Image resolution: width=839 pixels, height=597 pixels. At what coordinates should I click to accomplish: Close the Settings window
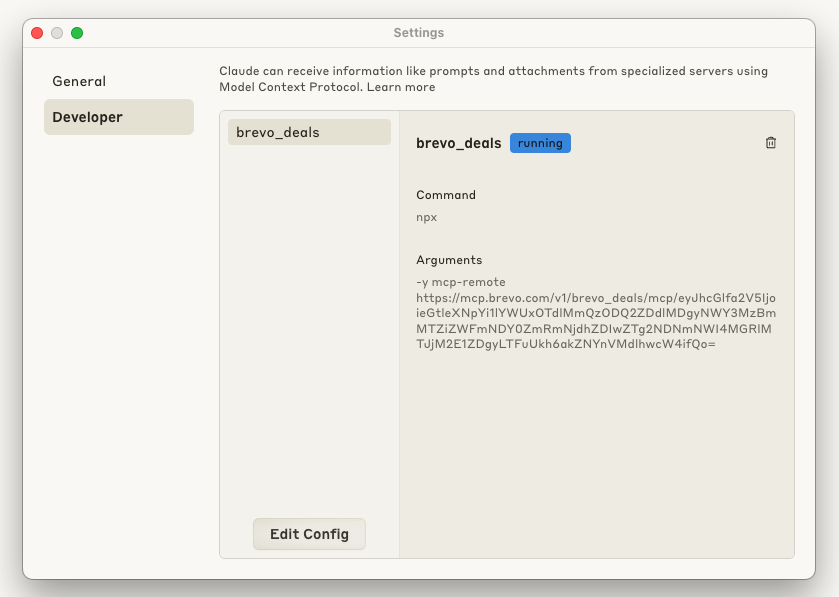click(x=36, y=32)
